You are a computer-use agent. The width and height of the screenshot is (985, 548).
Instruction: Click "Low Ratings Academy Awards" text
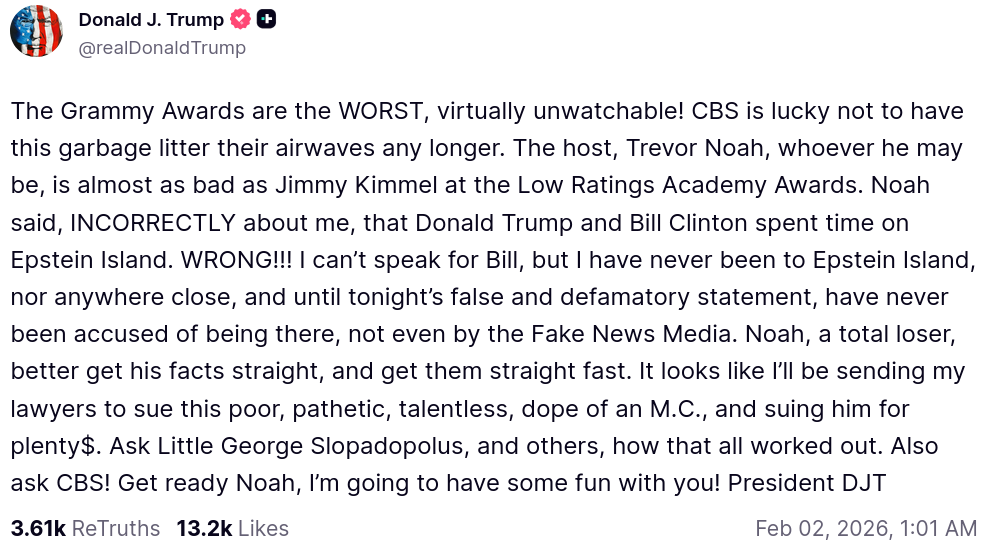720,185
